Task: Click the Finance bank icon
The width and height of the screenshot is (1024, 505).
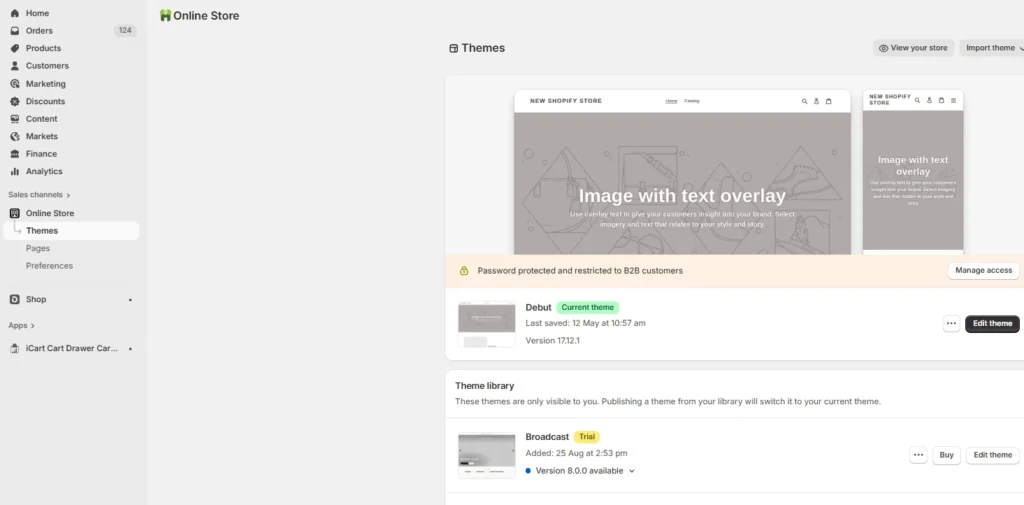Action: 14,154
